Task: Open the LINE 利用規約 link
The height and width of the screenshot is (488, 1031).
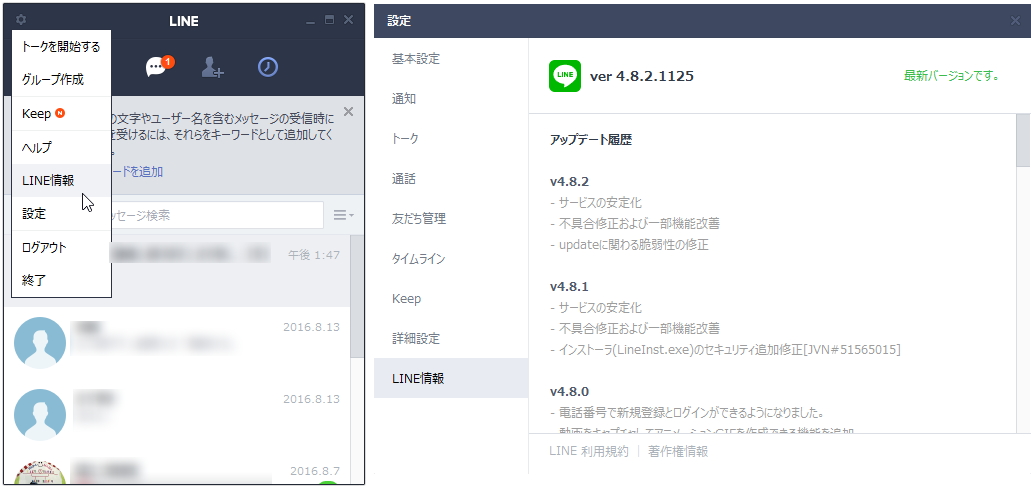Action: 588,451
